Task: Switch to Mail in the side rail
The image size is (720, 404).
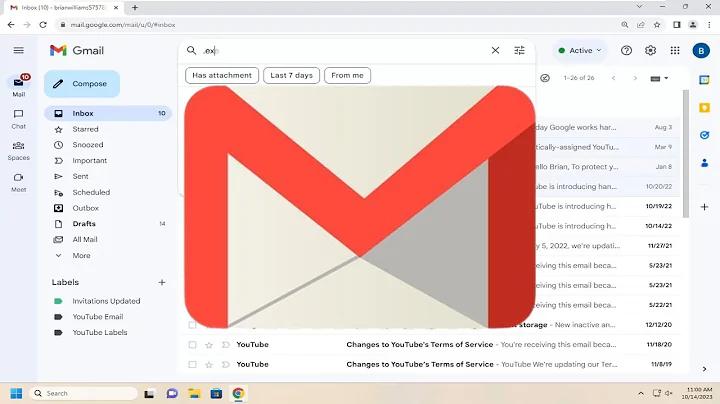Action: click(19, 85)
